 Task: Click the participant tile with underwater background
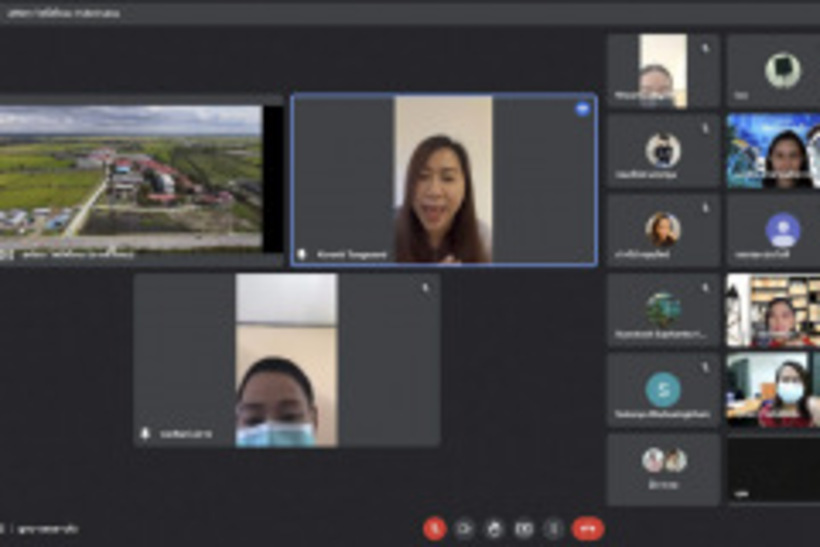pyautogui.click(x=773, y=150)
